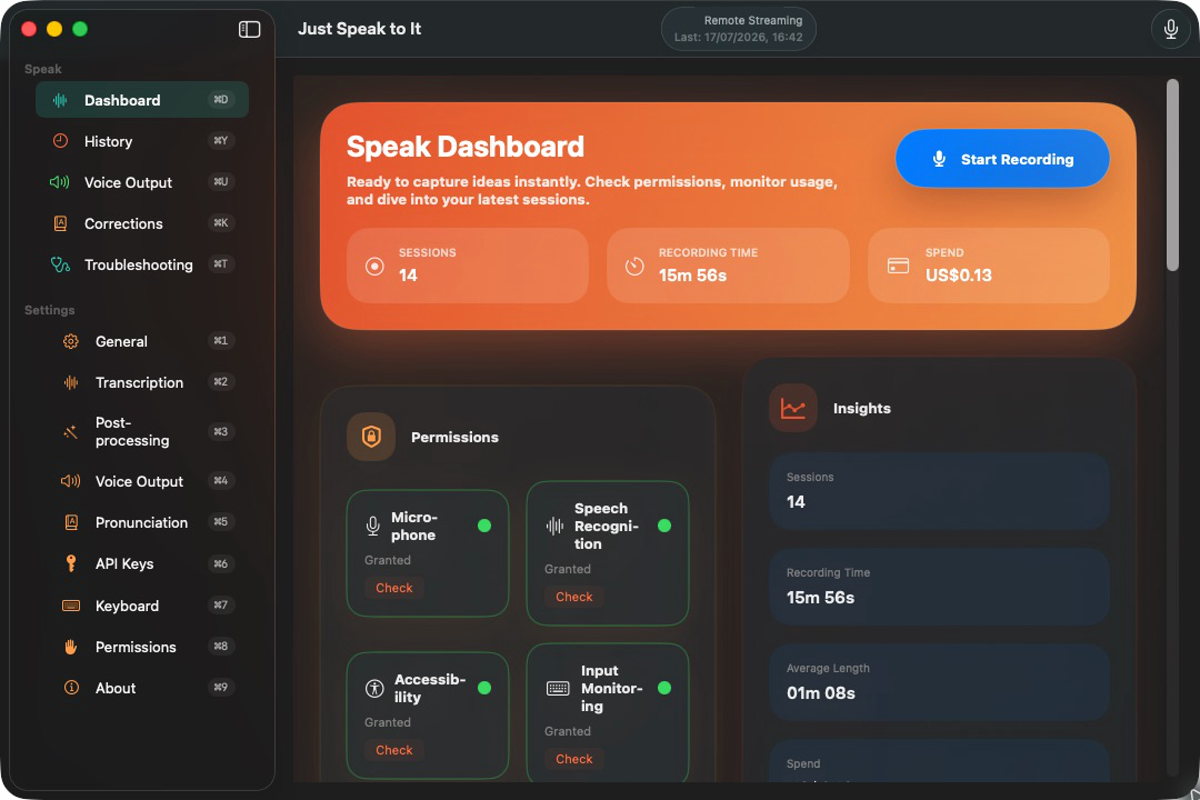Click the green status dot for Speech Recognition
Image resolution: width=1200 pixels, height=800 pixels.
pyautogui.click(x=664, y=526)
